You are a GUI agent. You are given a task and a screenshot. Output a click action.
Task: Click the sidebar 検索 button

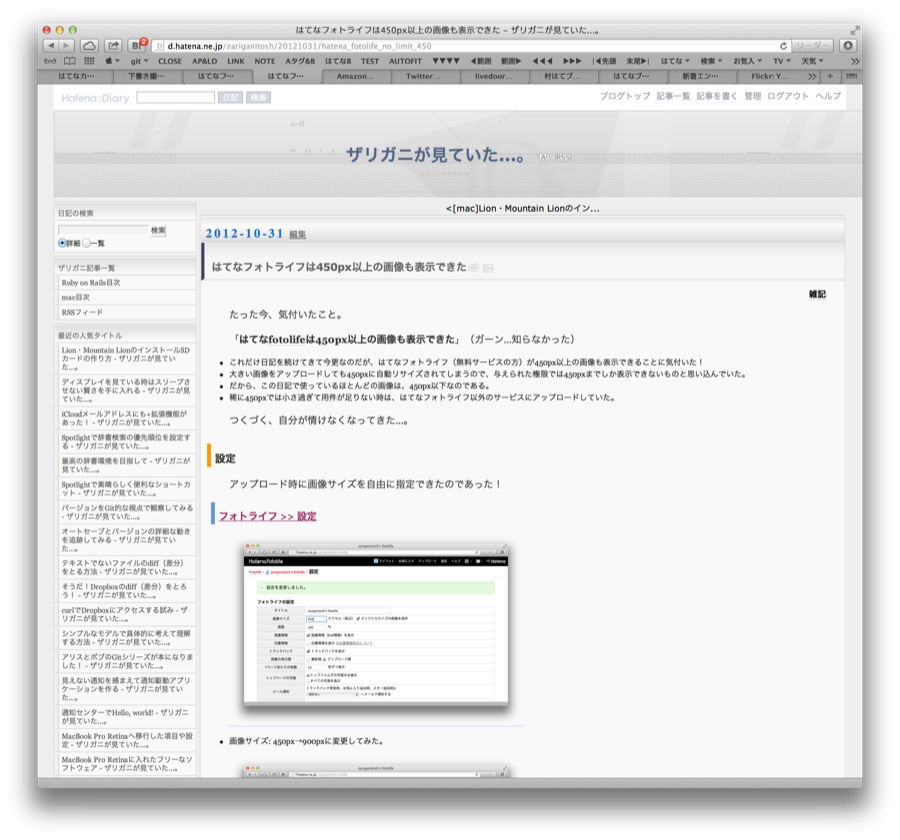point(158,230)
